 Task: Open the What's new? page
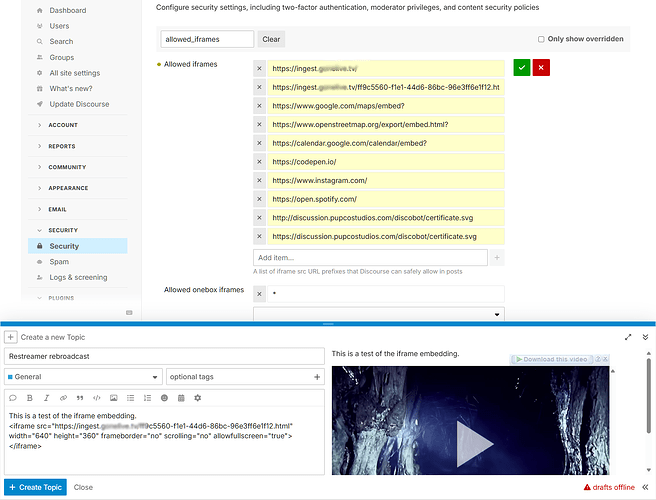[71, 88]
